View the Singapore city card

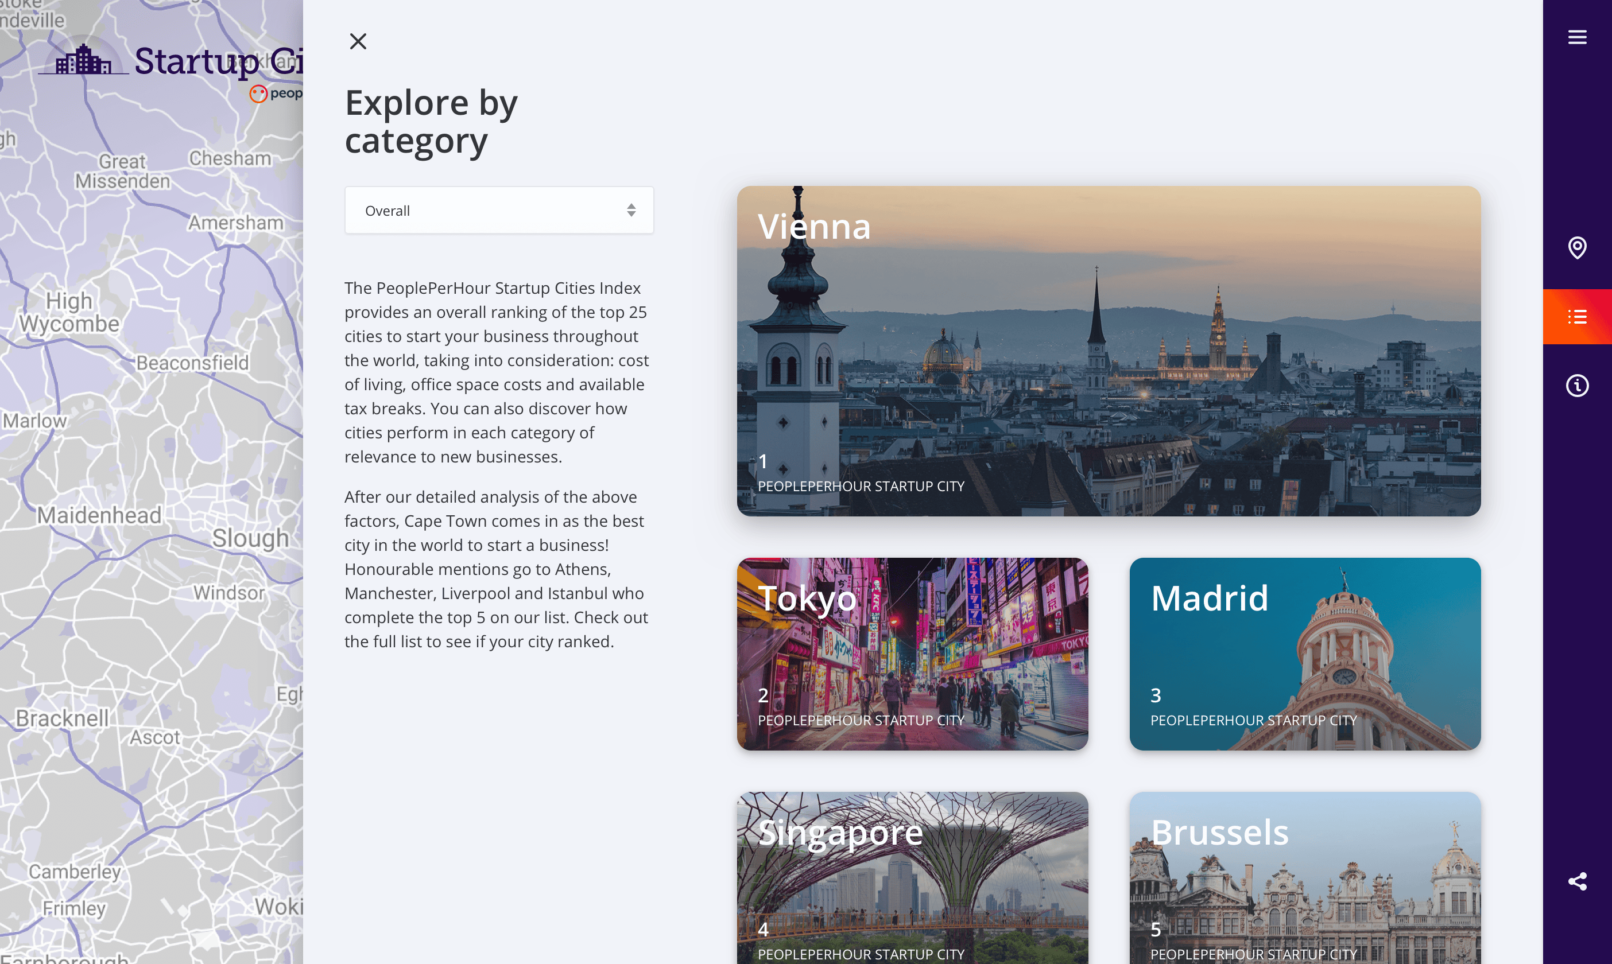click(x=912, y=878)
